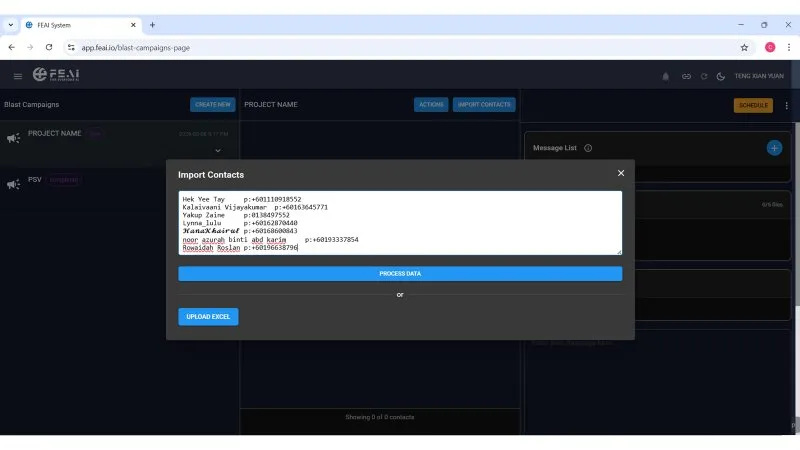Click the right panel vertical scrollbar
Screen dimensions: 800x450
click(x=797, y=214)
